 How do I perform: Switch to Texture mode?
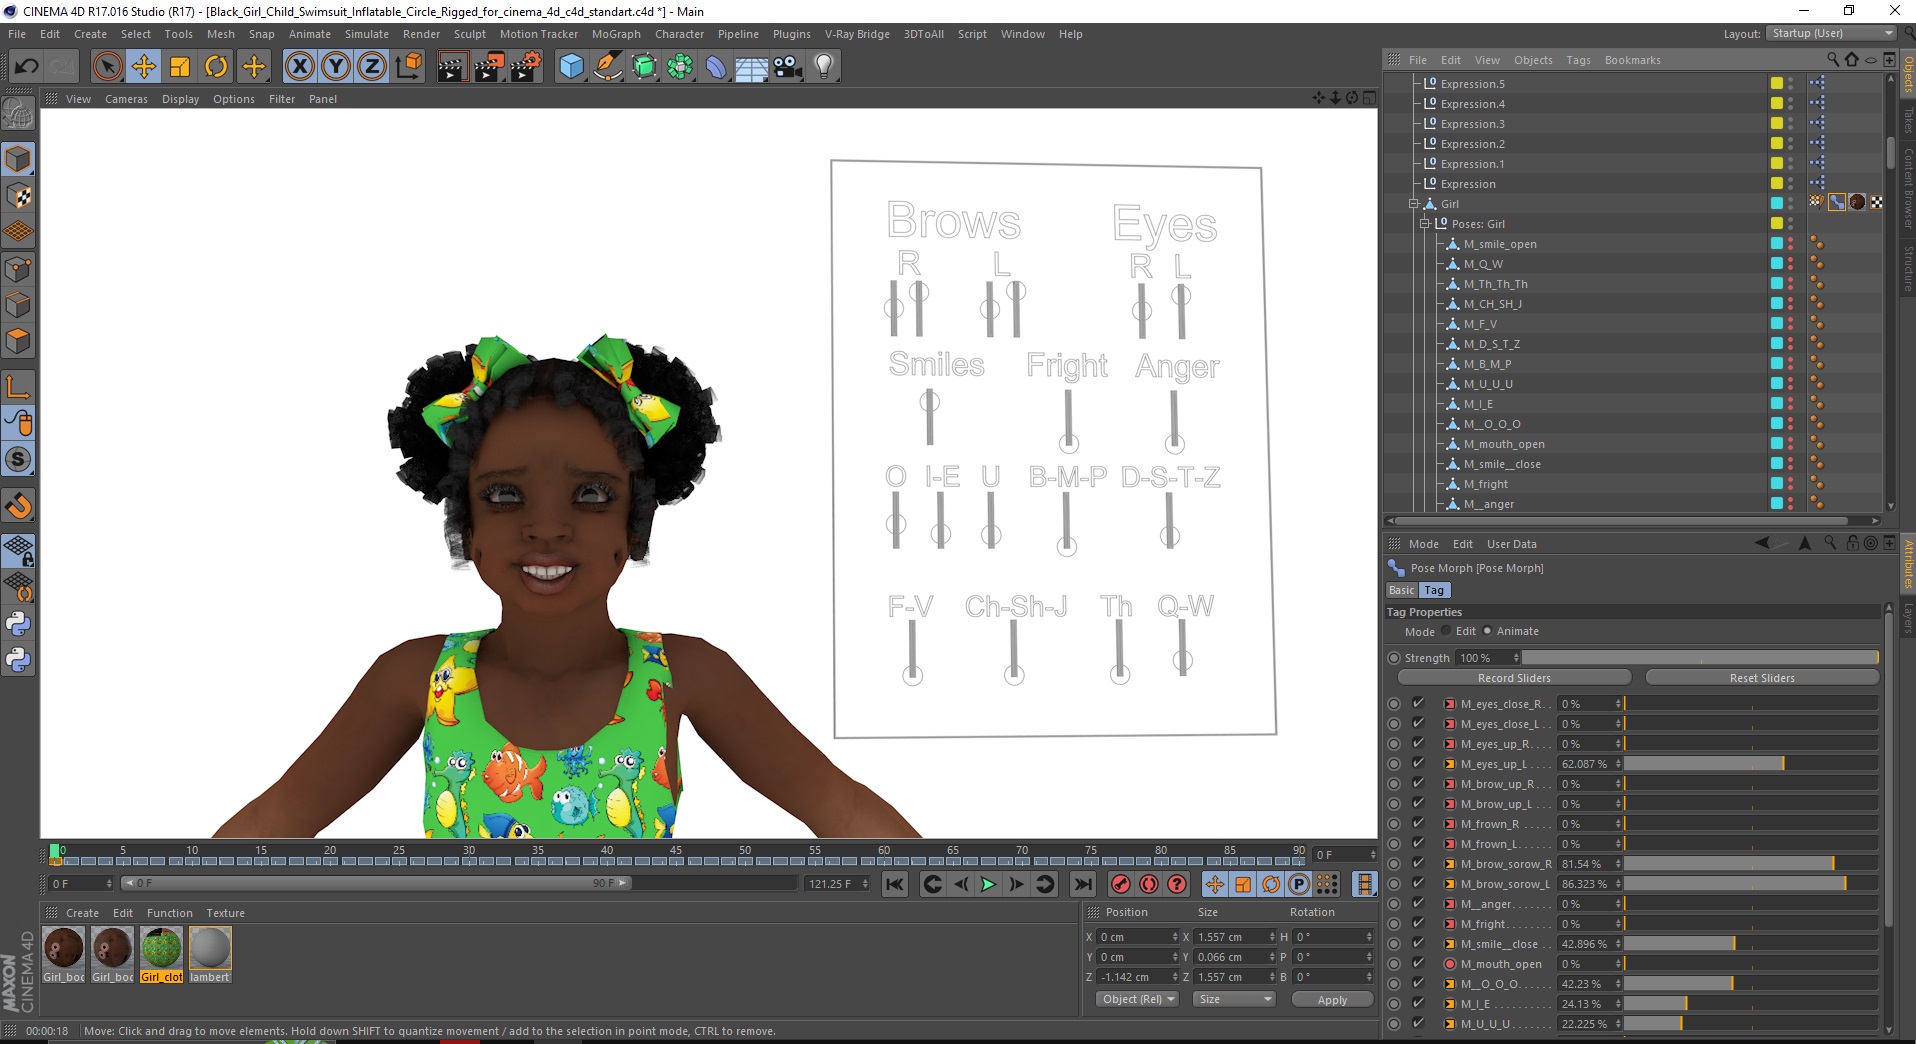pyautogui.click(x=18, y=196)
